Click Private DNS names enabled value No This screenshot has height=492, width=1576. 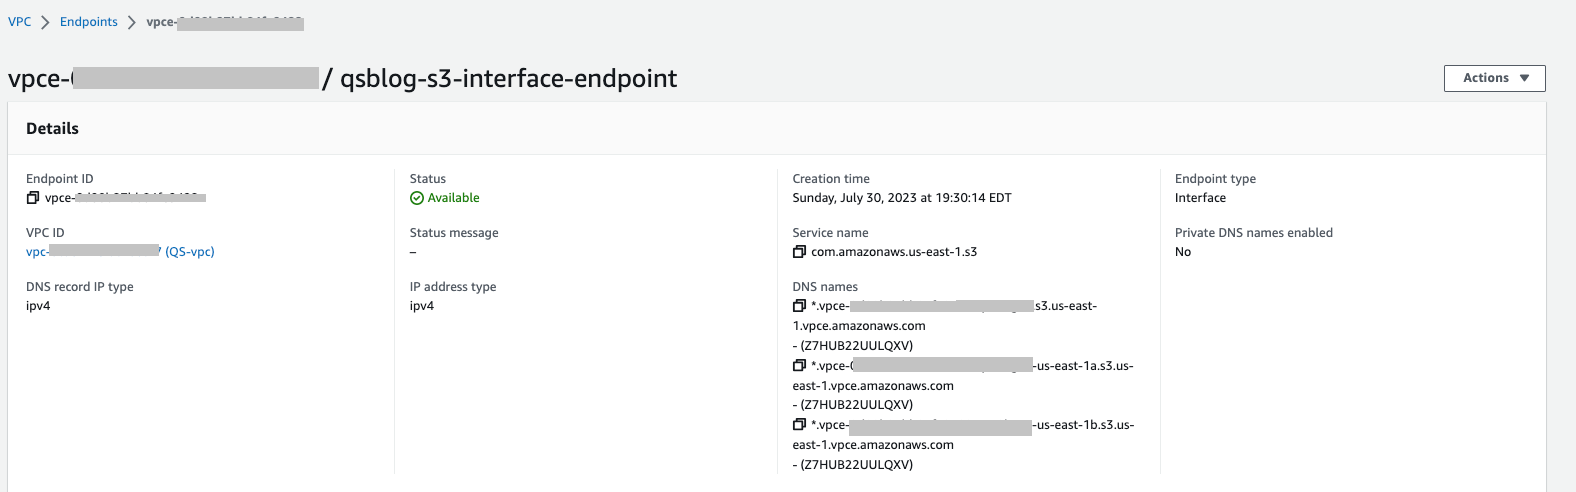[x=1183, y=252]
